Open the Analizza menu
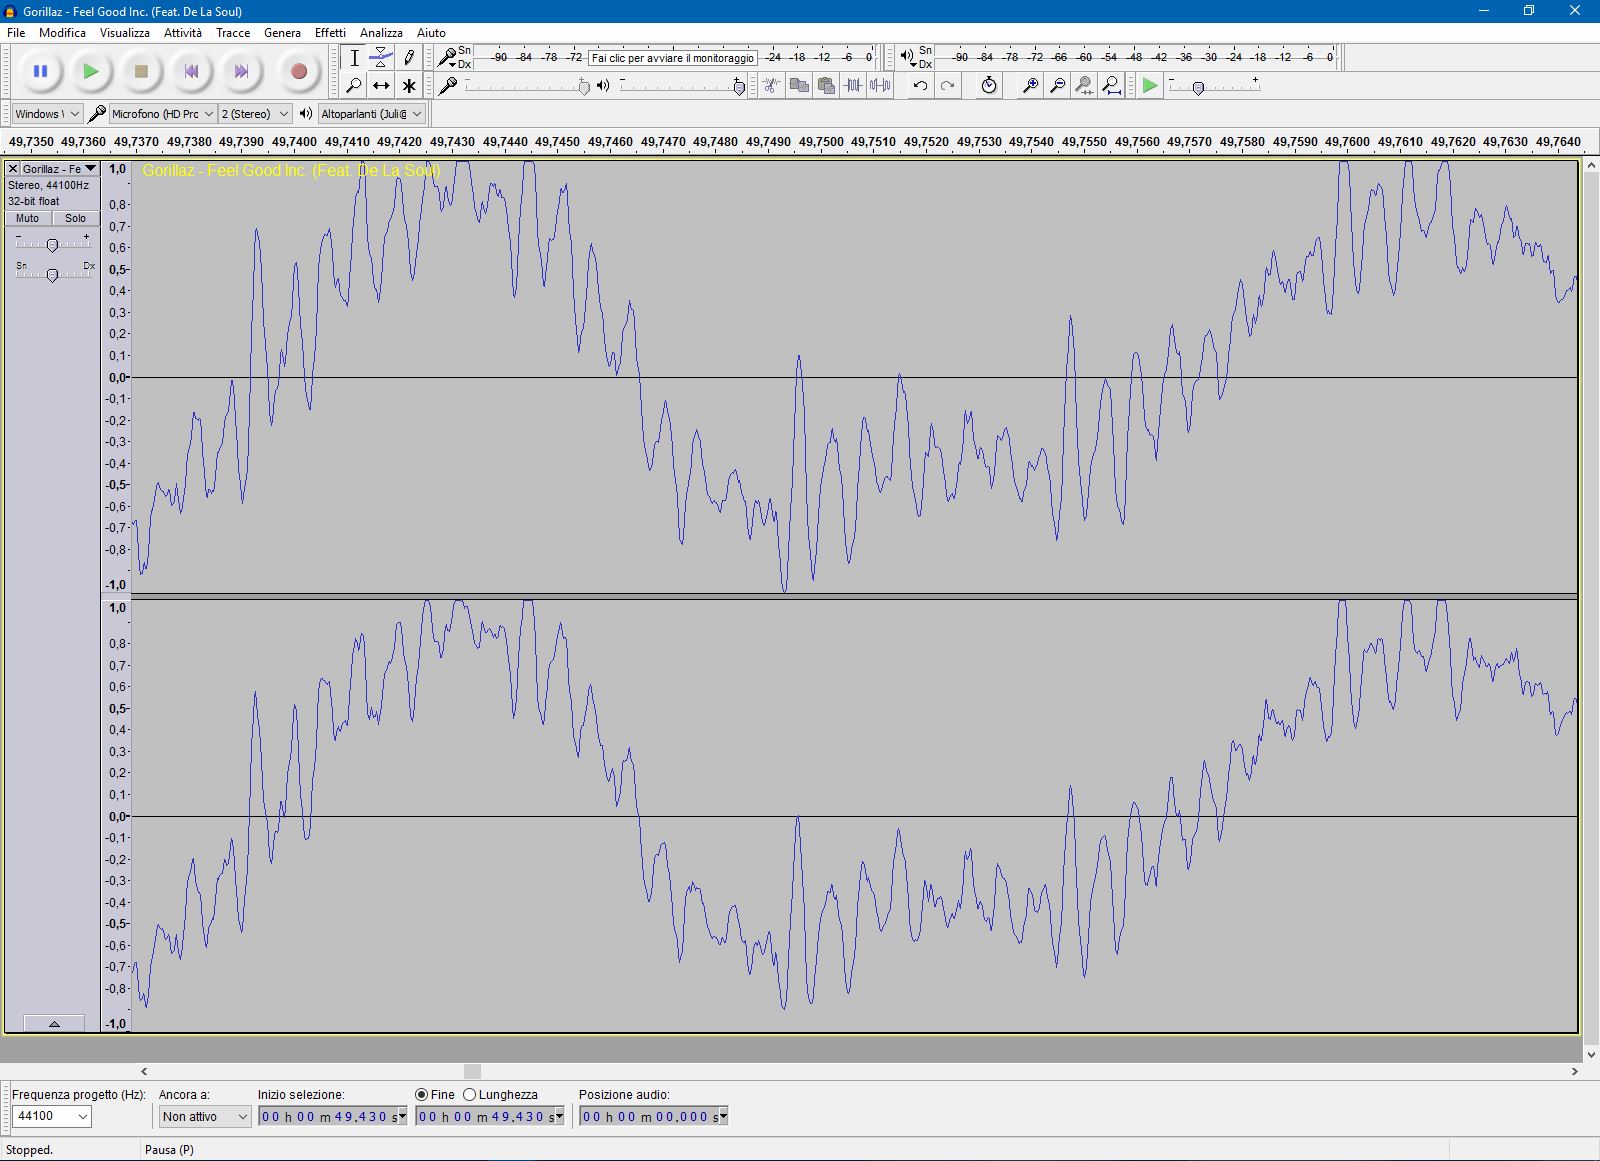 click(381, 33)
